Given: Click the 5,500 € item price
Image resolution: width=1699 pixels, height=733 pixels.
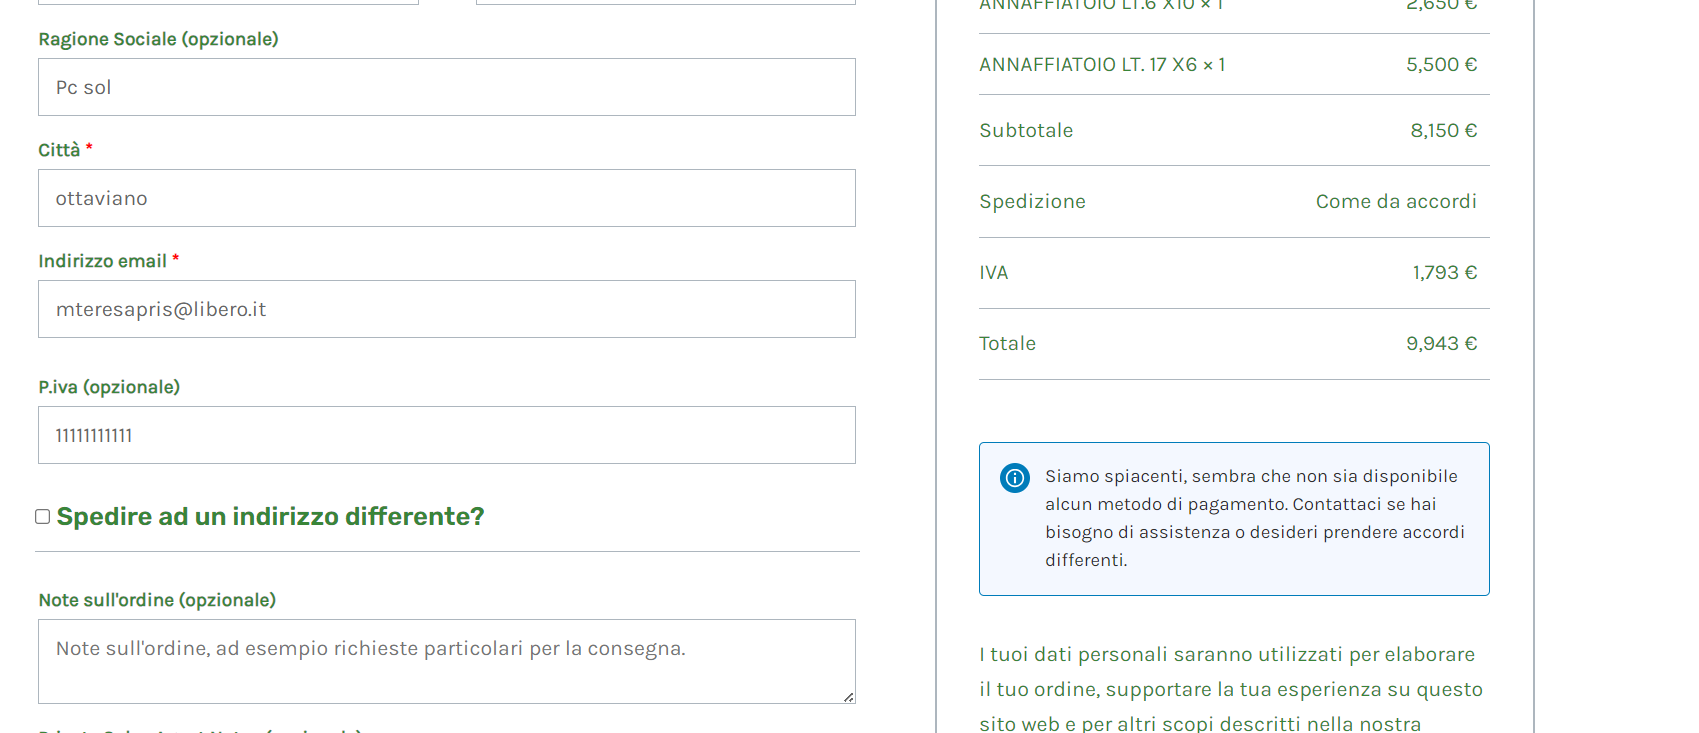Looking at the screenshot, I should [1441, 65].
